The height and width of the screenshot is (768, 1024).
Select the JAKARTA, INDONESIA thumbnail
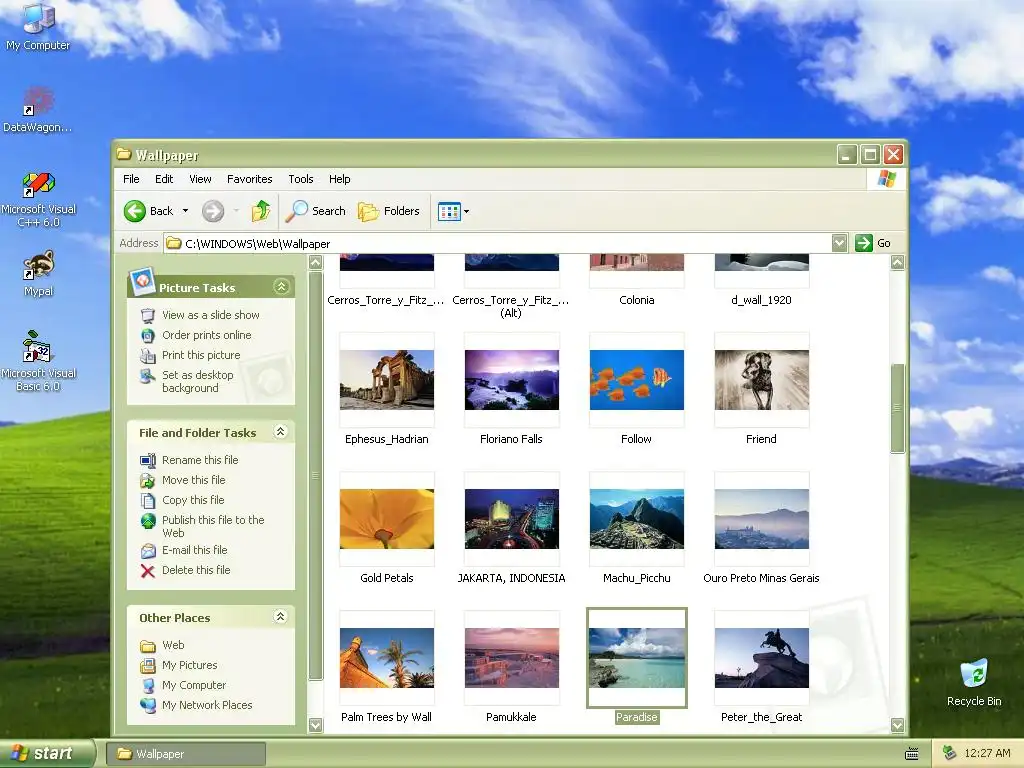tap(511, 519)
